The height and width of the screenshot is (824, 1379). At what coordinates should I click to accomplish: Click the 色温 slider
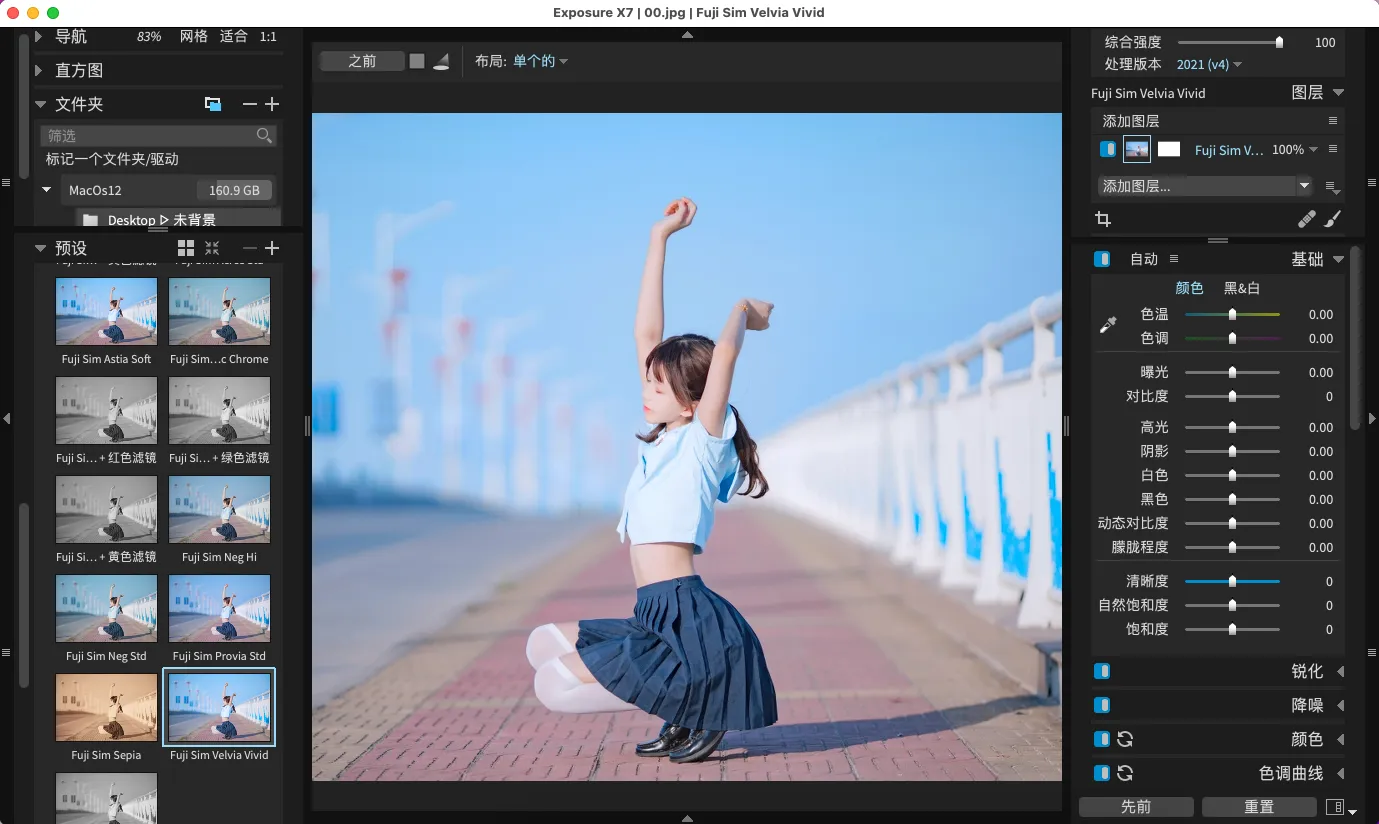click(1232, 314)
